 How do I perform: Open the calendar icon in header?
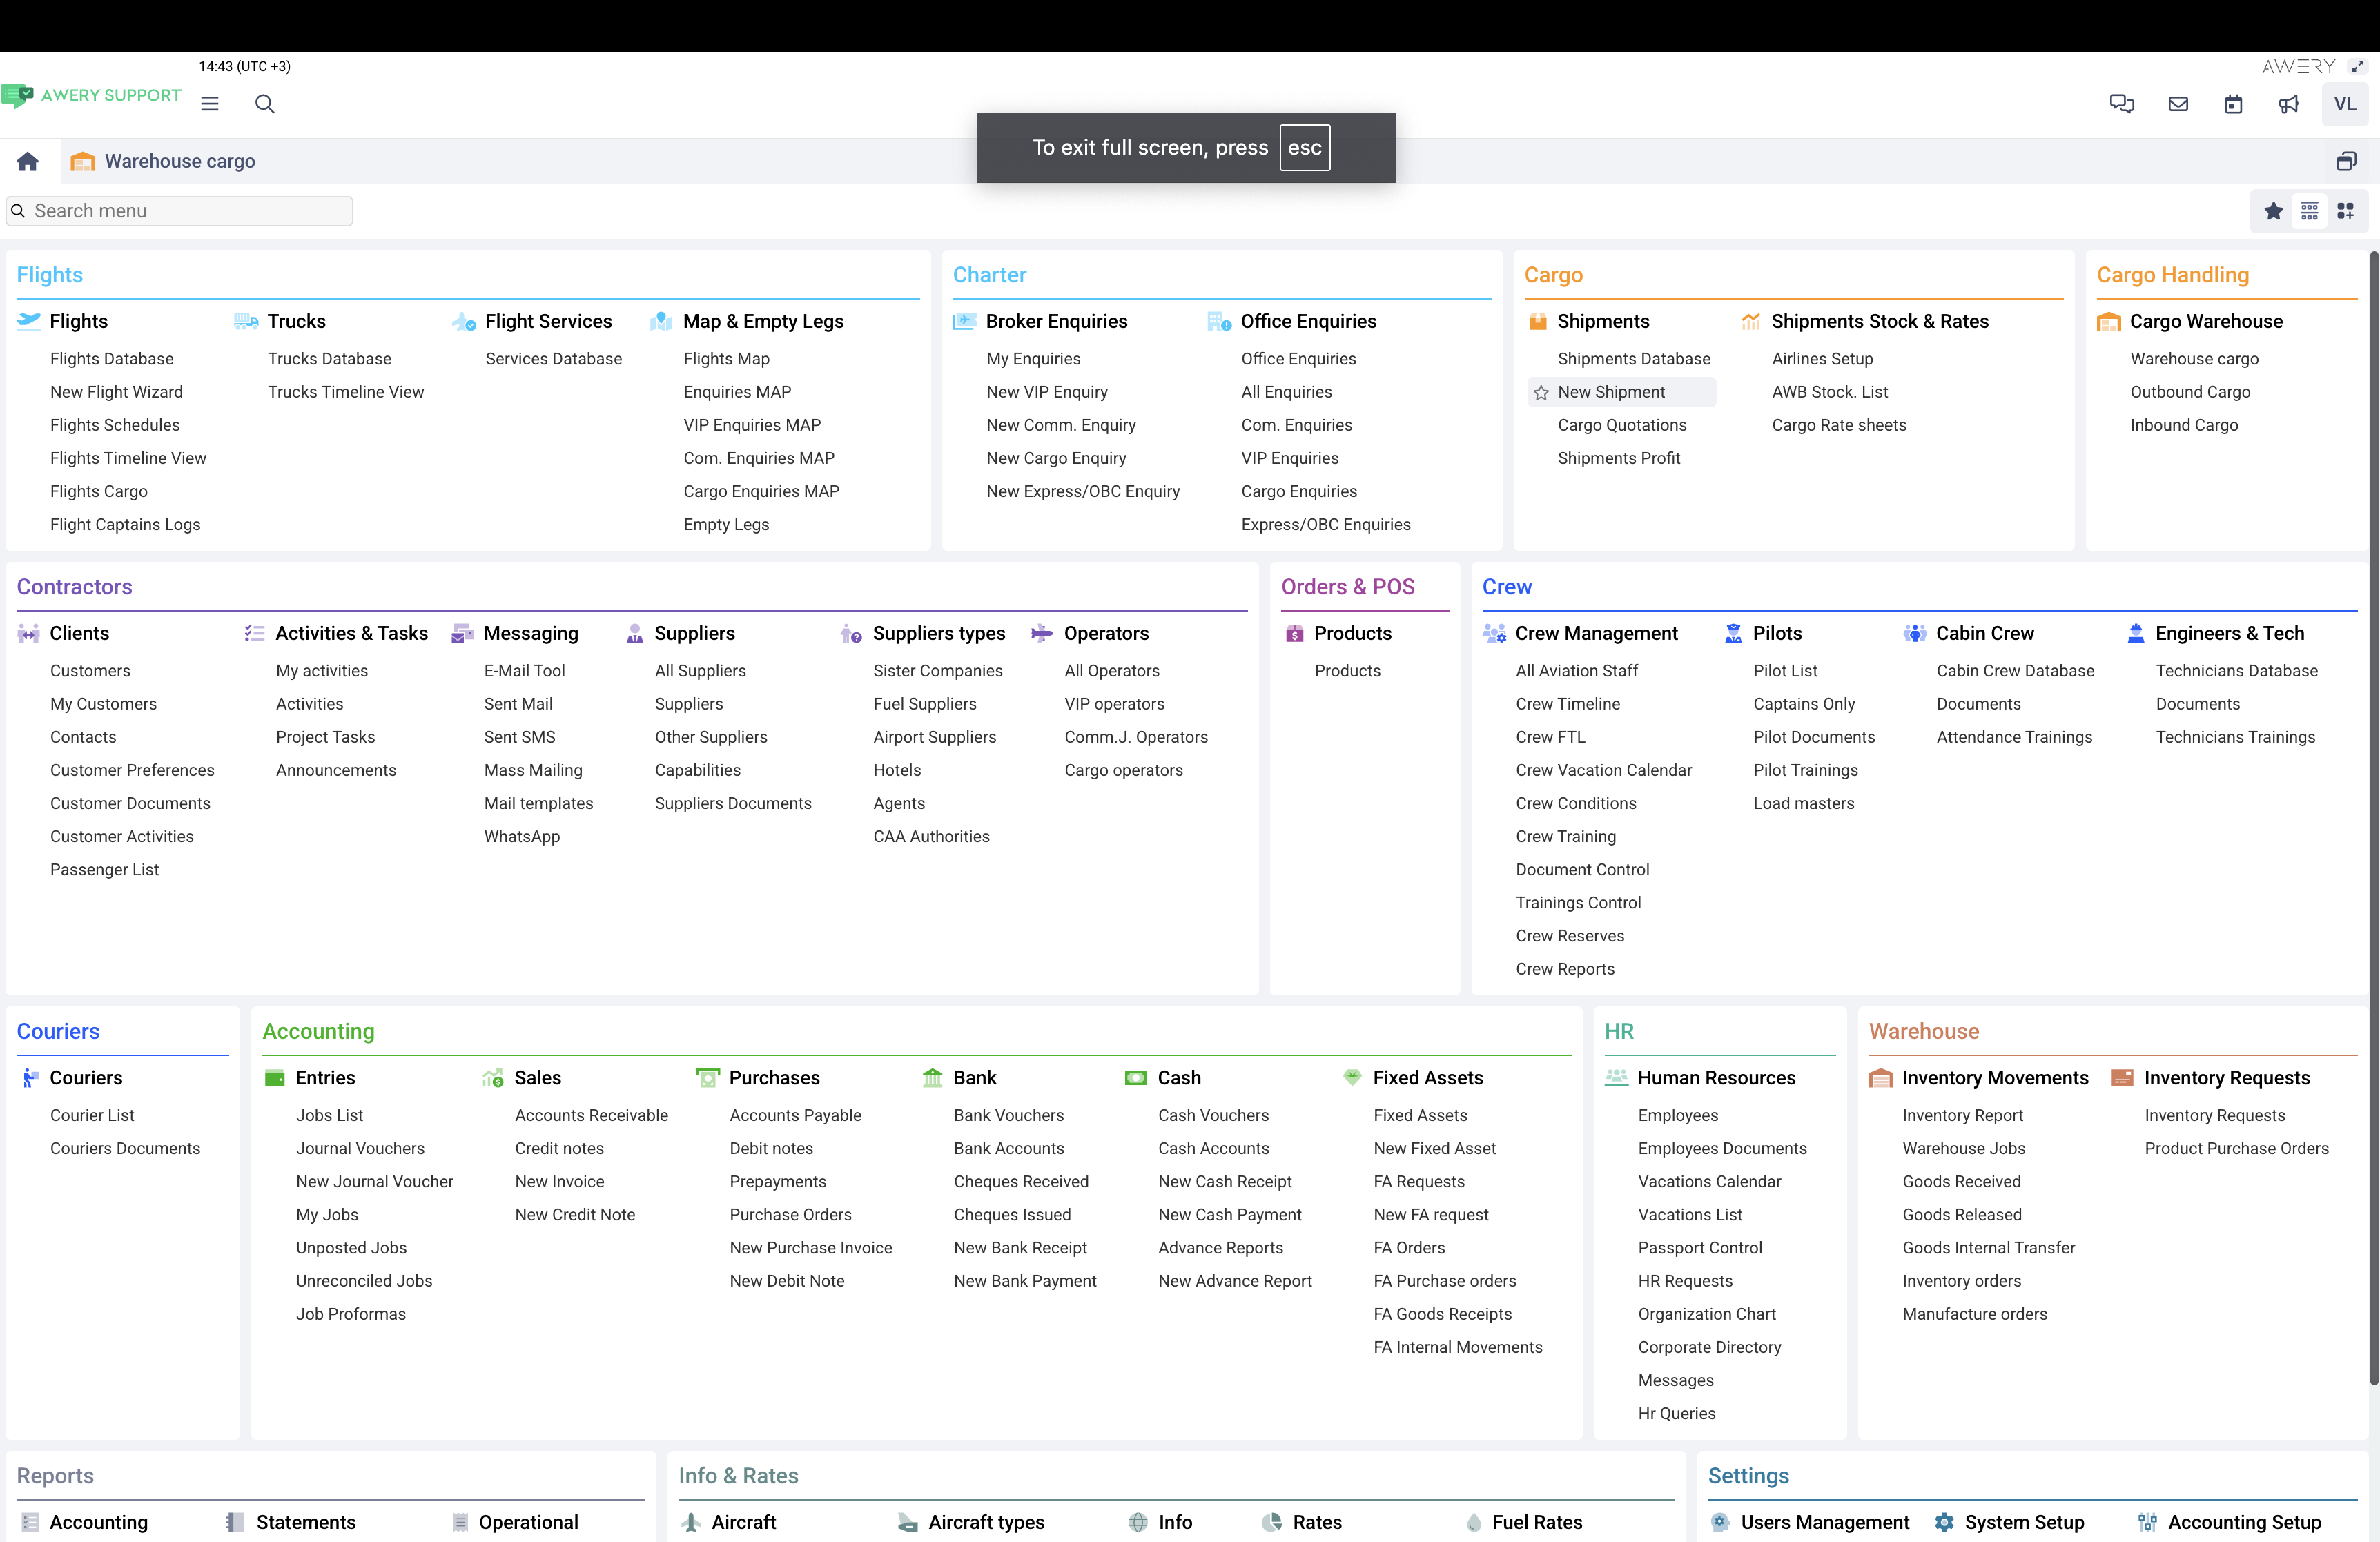[2233, 104]
